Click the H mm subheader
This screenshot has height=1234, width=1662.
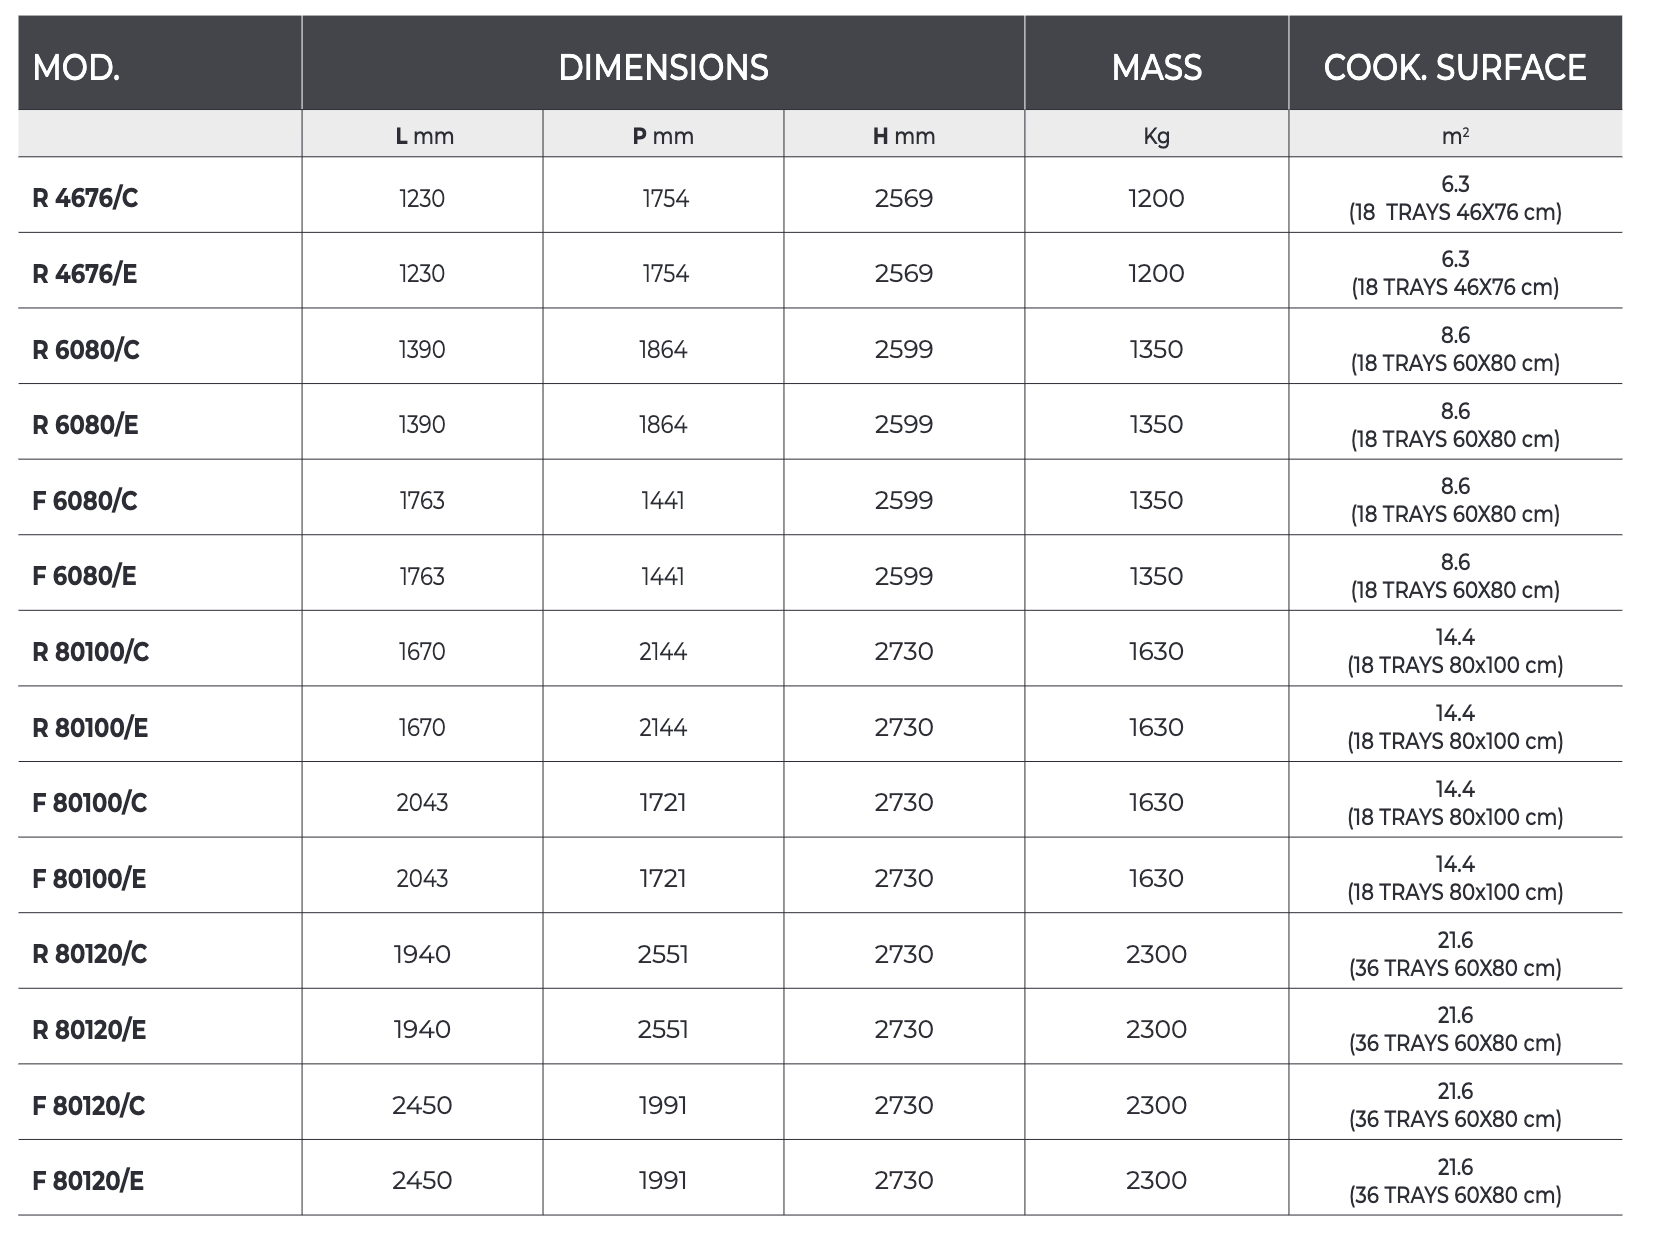tap(903, 136)
